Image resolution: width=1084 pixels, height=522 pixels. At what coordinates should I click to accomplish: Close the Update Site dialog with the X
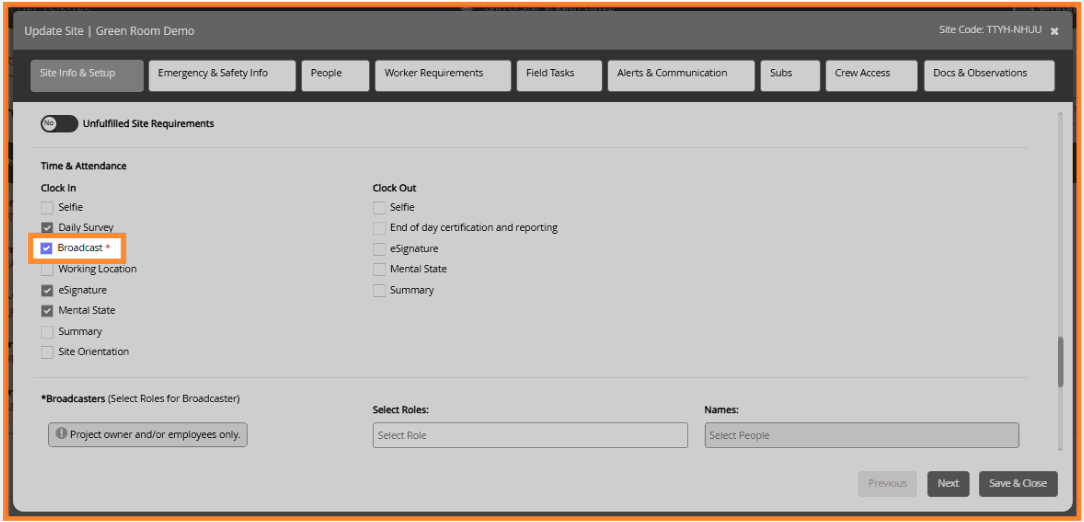click(x=1054, y=31)
